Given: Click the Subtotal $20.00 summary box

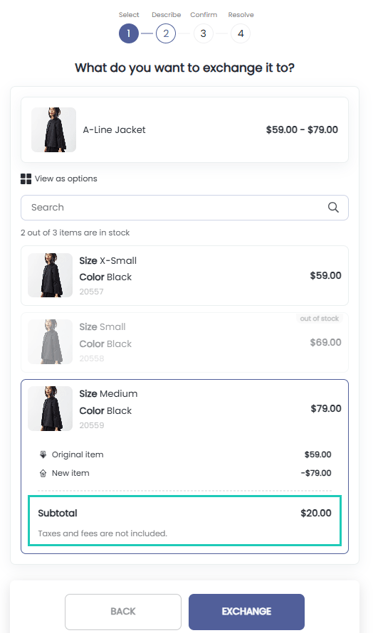Looking at the screenshot, I should point(184,520).
